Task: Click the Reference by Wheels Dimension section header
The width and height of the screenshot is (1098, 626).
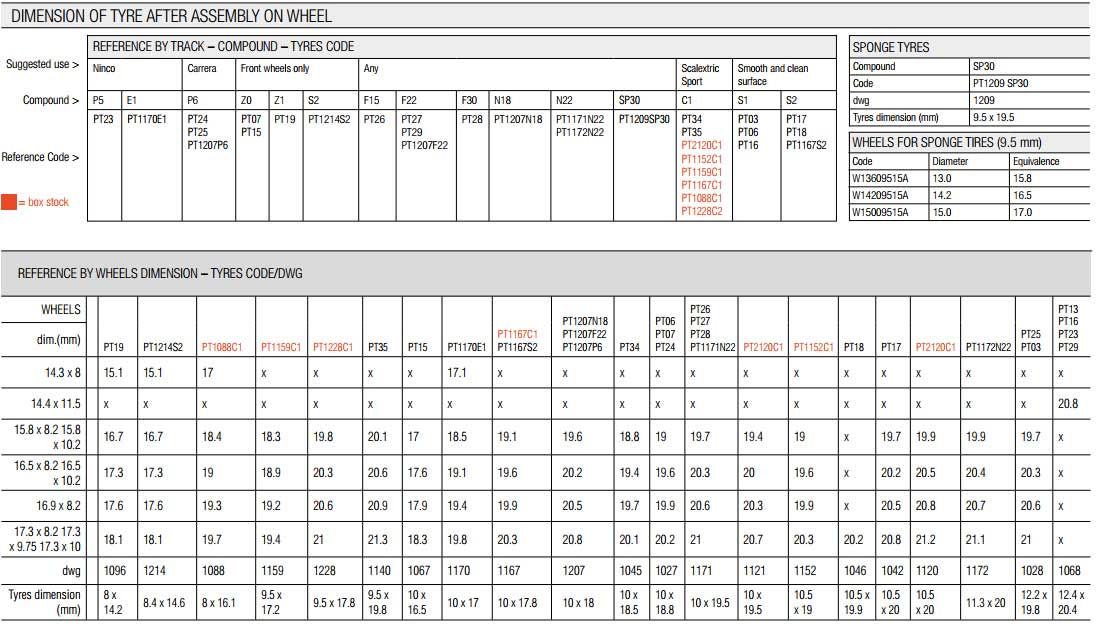Action: tap(160, 273)
